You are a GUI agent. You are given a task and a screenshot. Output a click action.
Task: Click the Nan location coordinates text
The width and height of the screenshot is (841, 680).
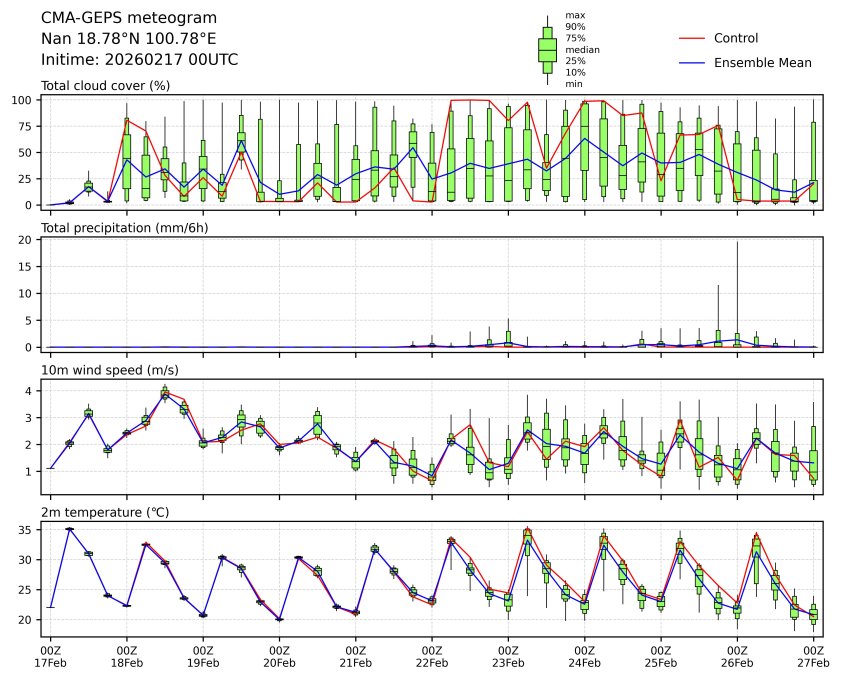coord(128,39)
